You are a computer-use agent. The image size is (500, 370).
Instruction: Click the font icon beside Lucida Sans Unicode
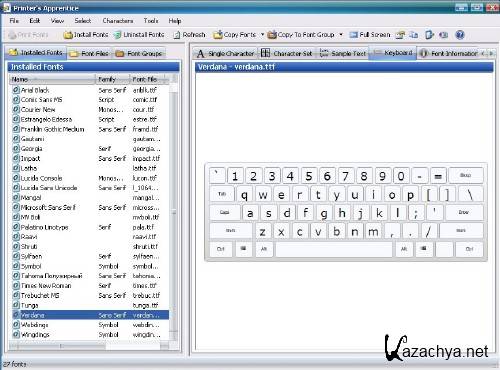(16, 188)
